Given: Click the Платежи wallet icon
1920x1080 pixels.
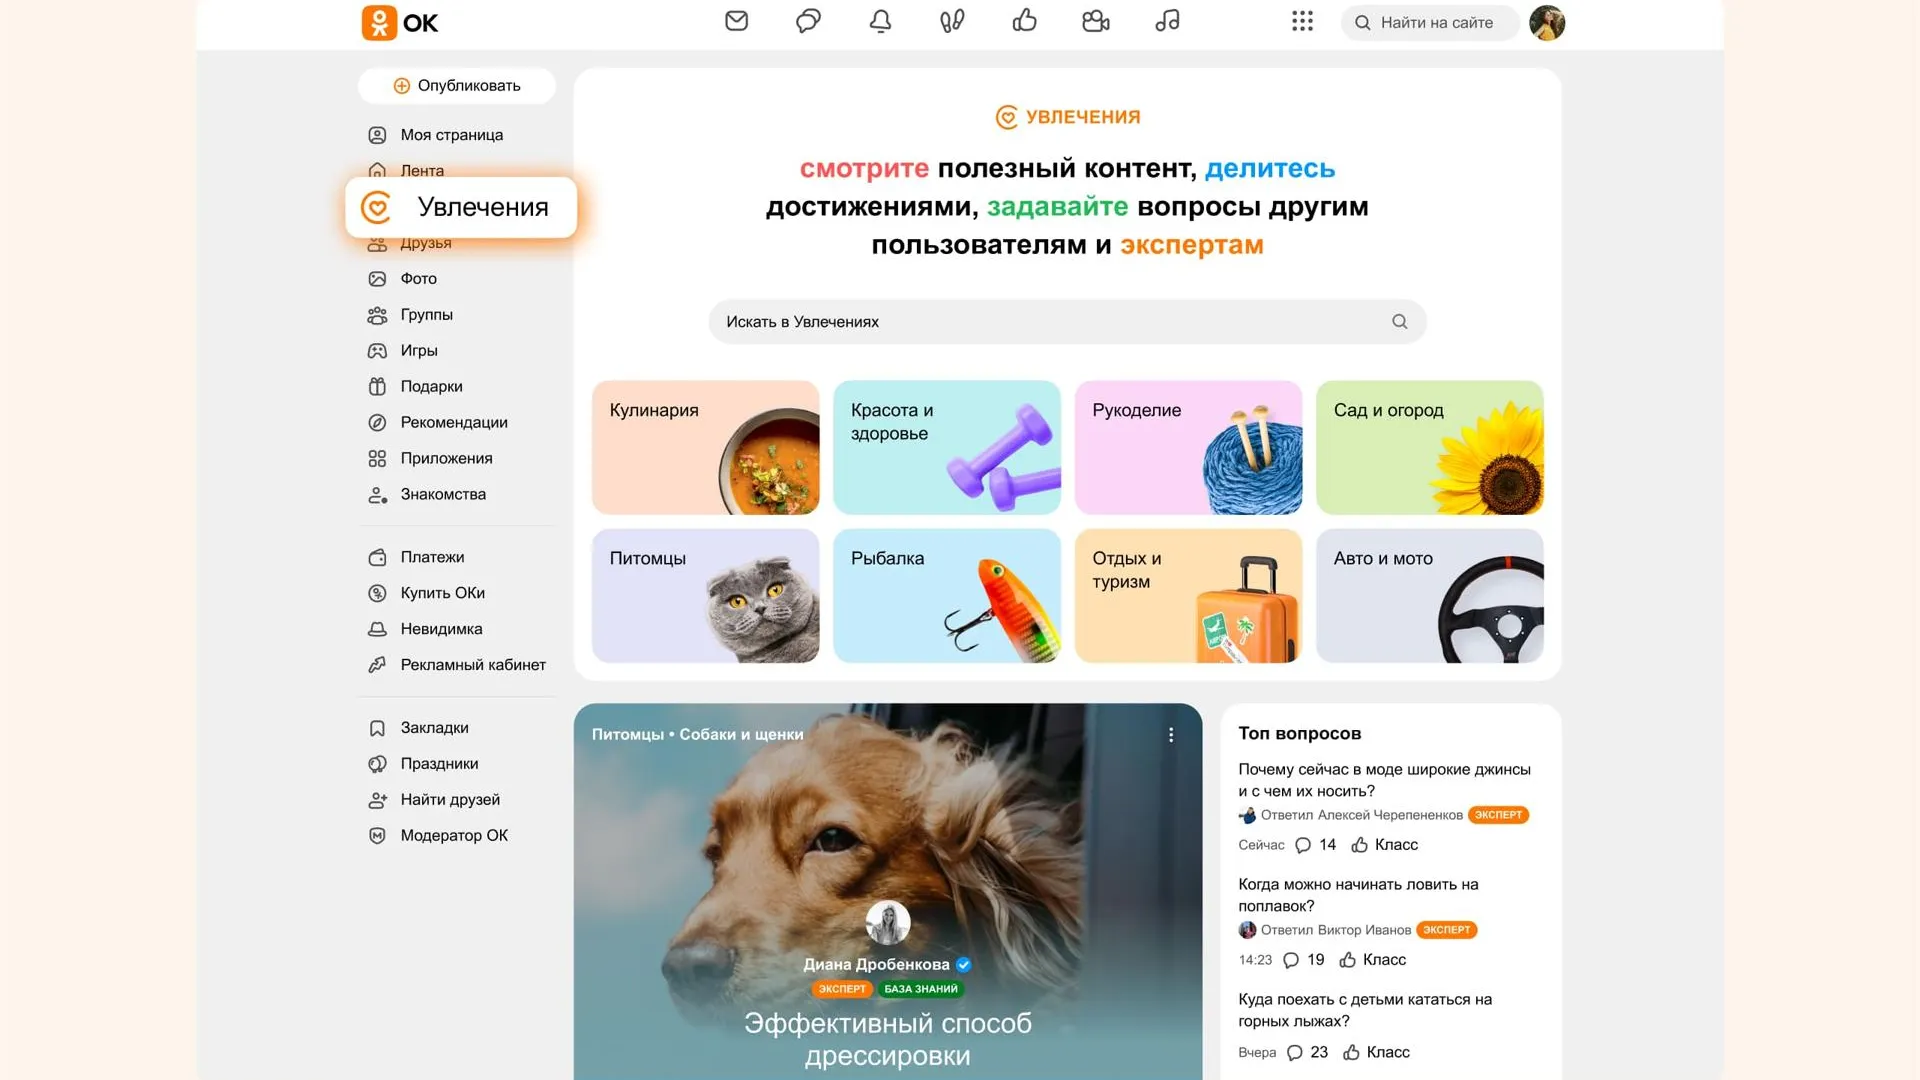Looking at the screenshot, I should [377, 558].
